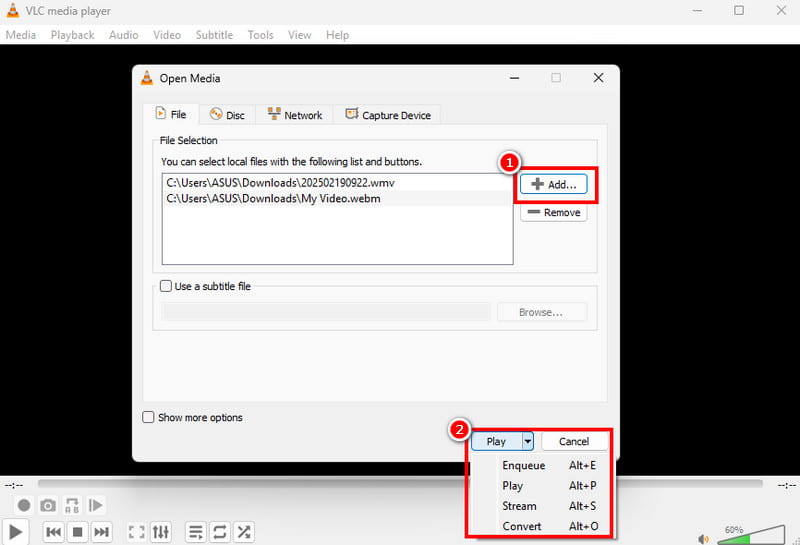Viewport: 800px width, 545px height.
Task: Switch to the Capture Device tab
Action: (x=388, y=115)
